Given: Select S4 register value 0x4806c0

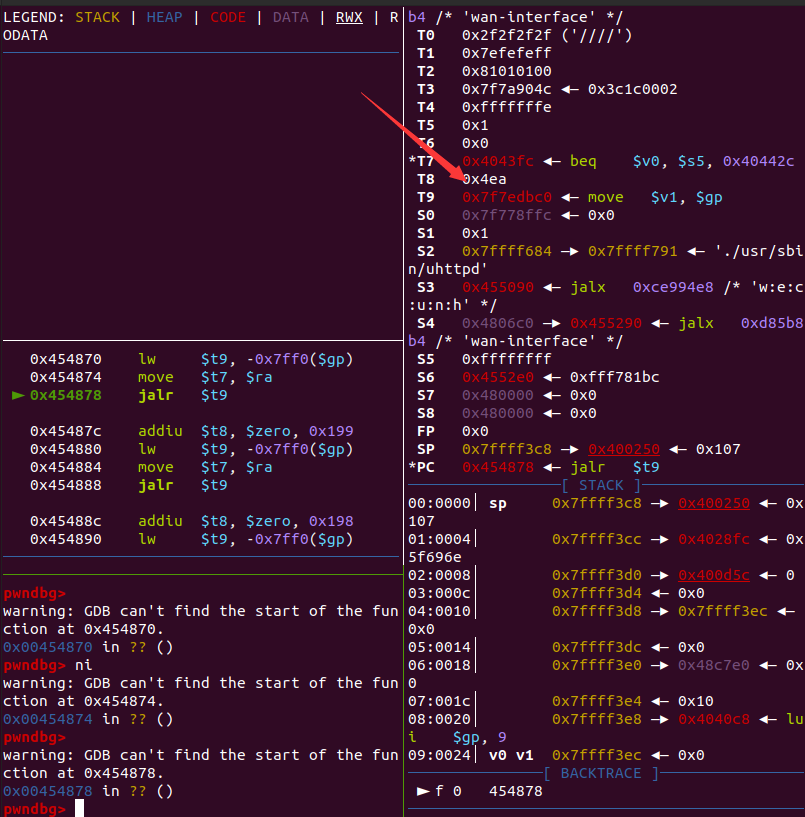Looking at the screenshot, I should [x=498, y=323].
